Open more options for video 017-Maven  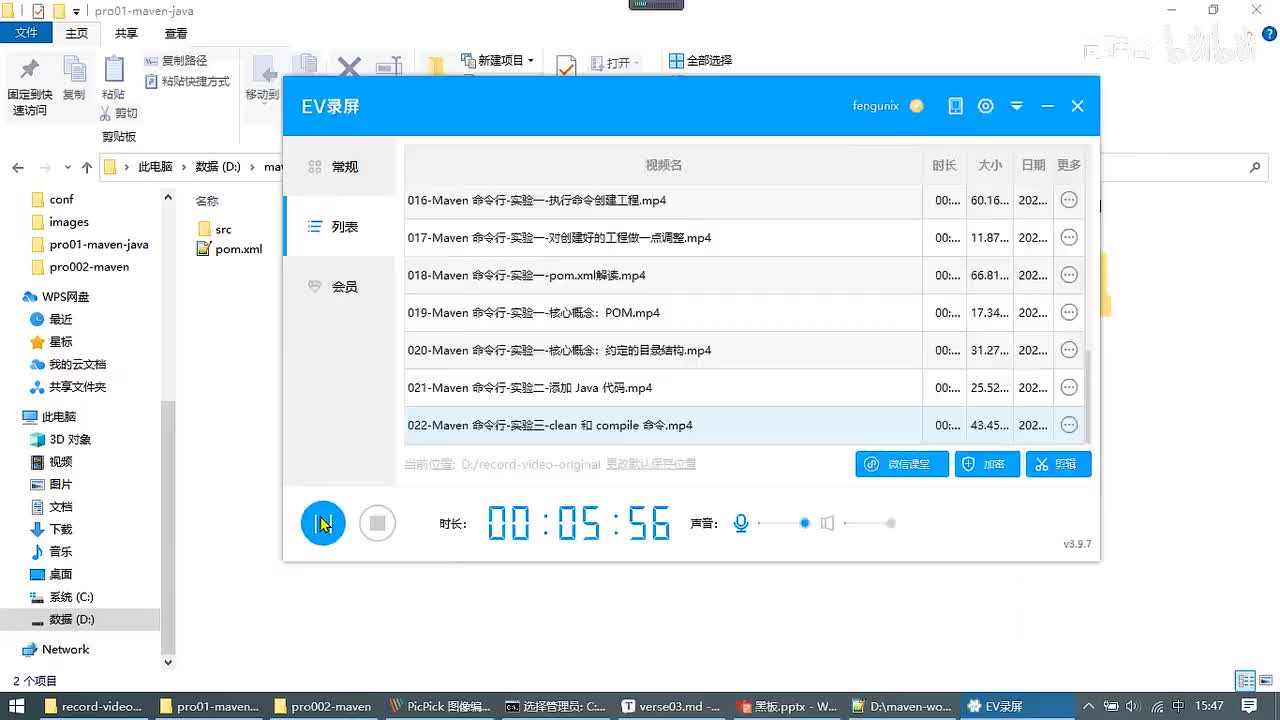coord(1069,238)
